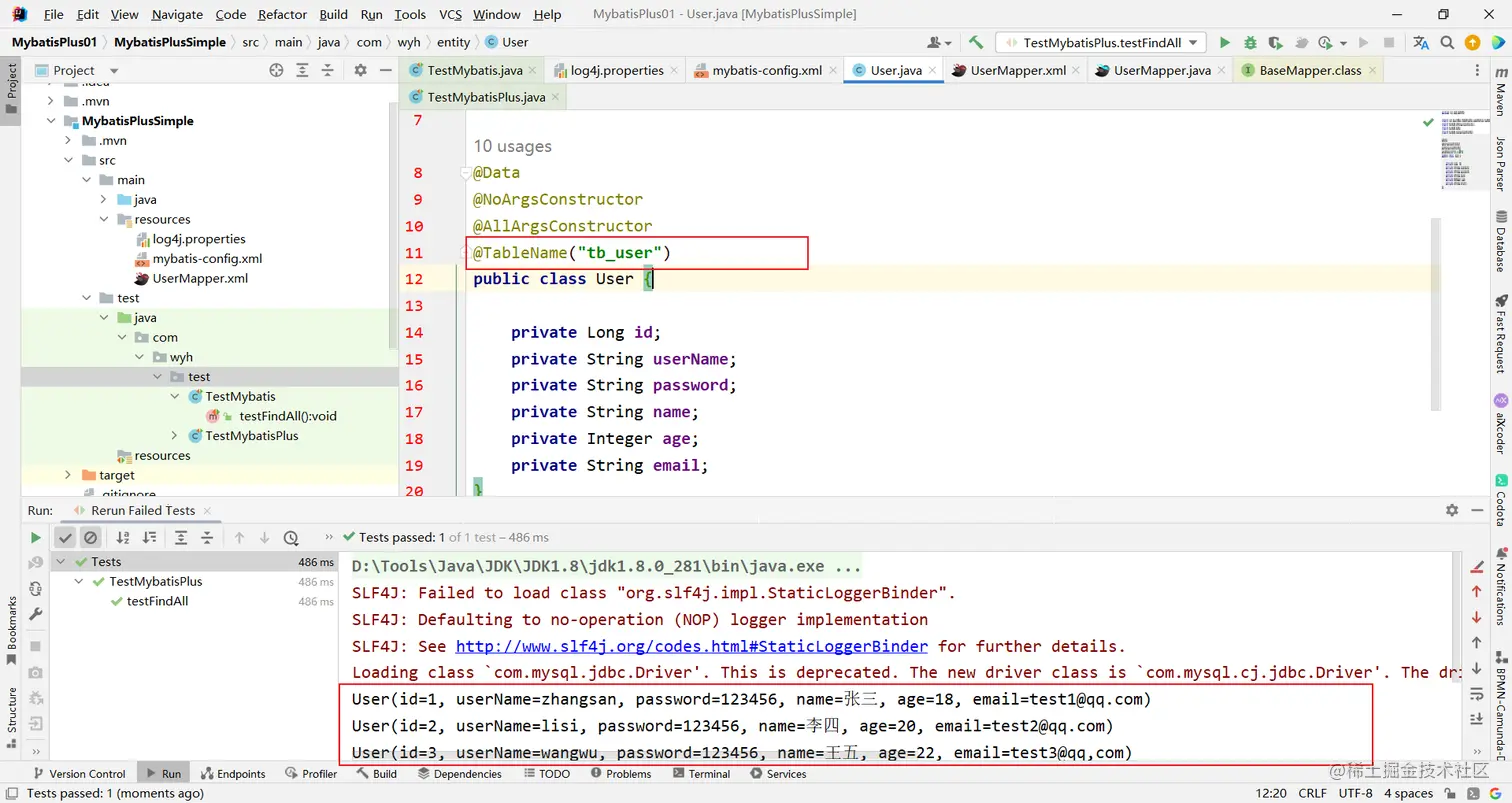Click UTF-8 encoding in status bar
The width and height of the screenshot is (1512, 803).
click(1355, 793)
